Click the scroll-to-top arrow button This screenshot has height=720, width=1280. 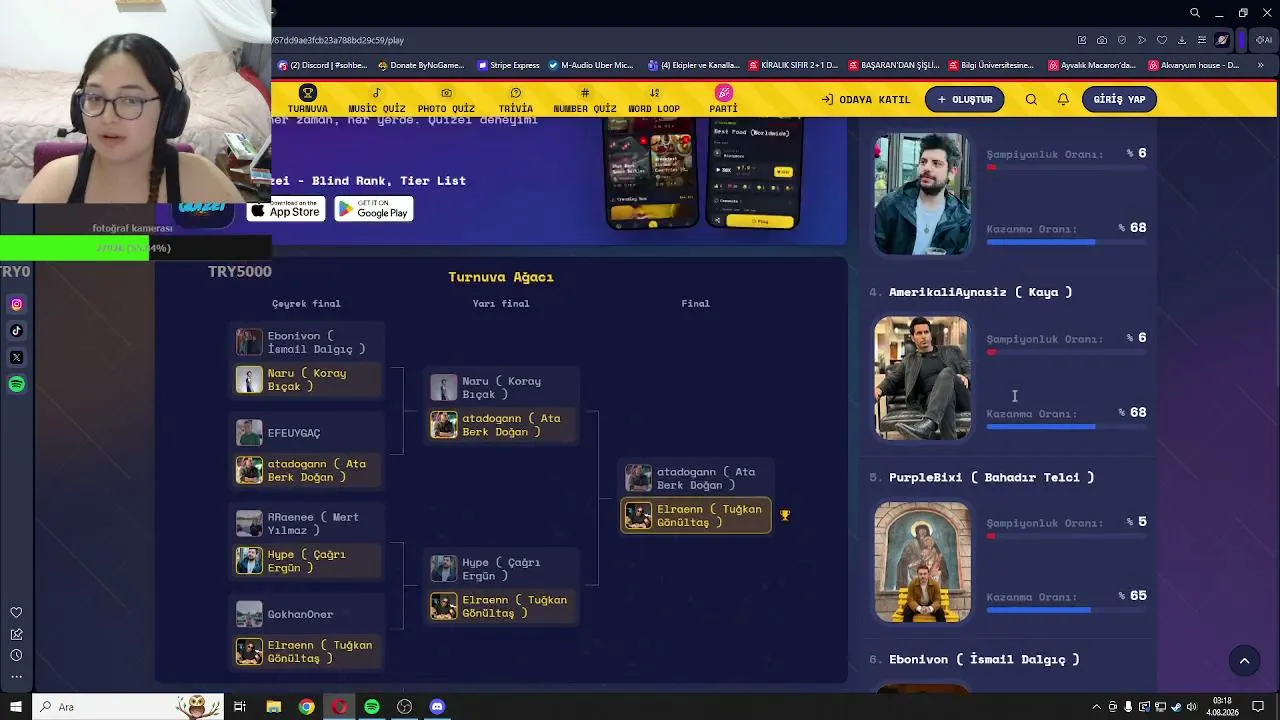1244,660
